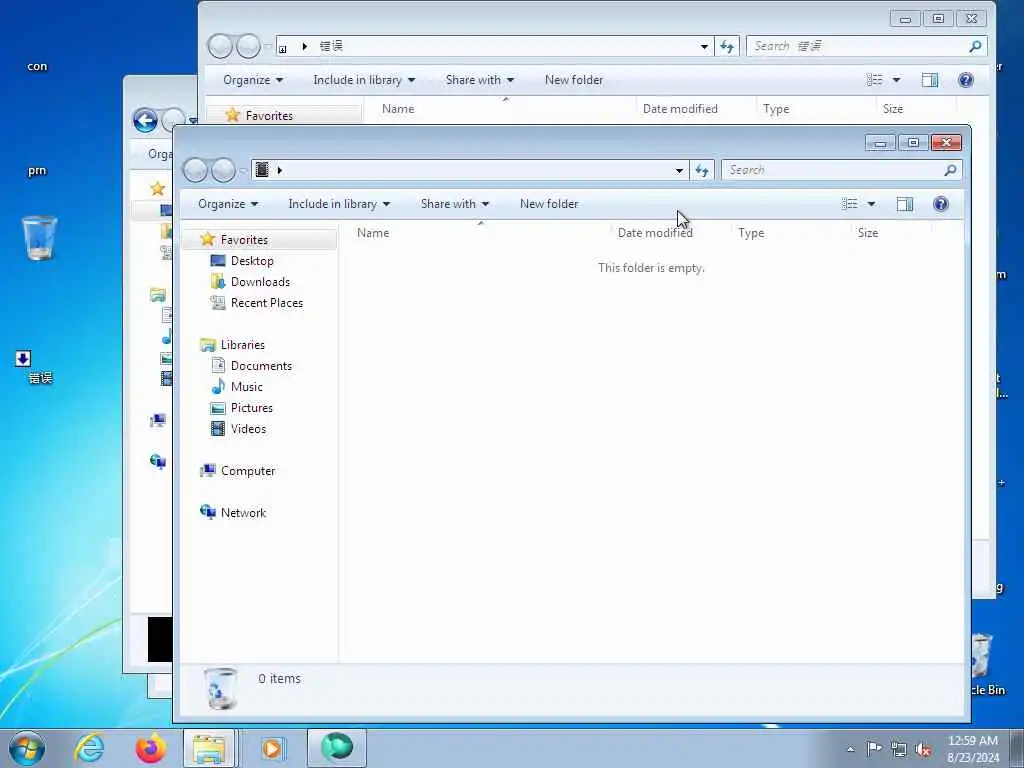Launch Firefox from the taskbar
Image resolution: width=1024 pixels, height=768 pixels.
coord(150,748)
